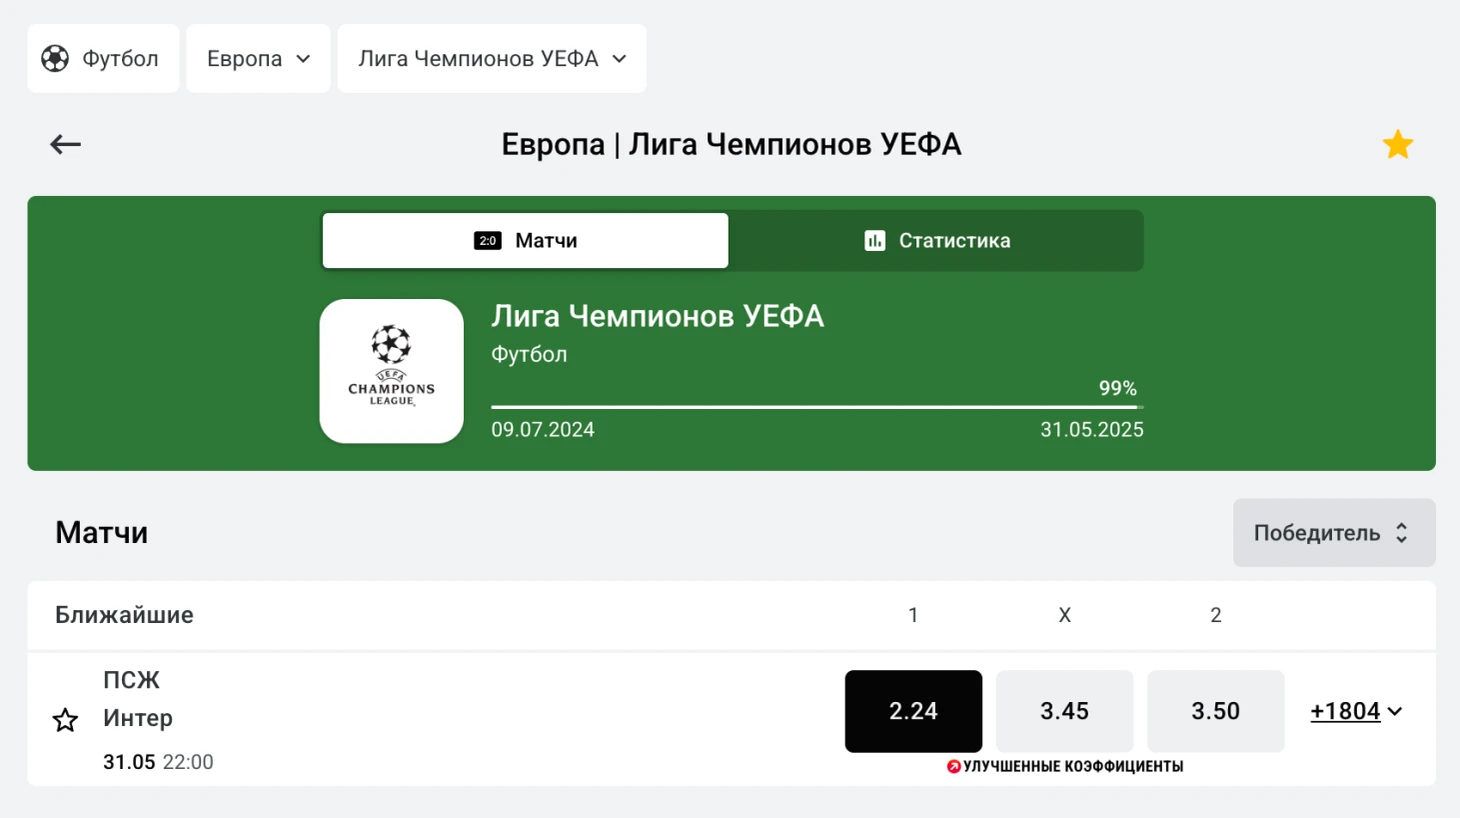The image size is (1460, 818).
Task: Expand the +1804 additional markets
Action: click(x=1356, y=711)
